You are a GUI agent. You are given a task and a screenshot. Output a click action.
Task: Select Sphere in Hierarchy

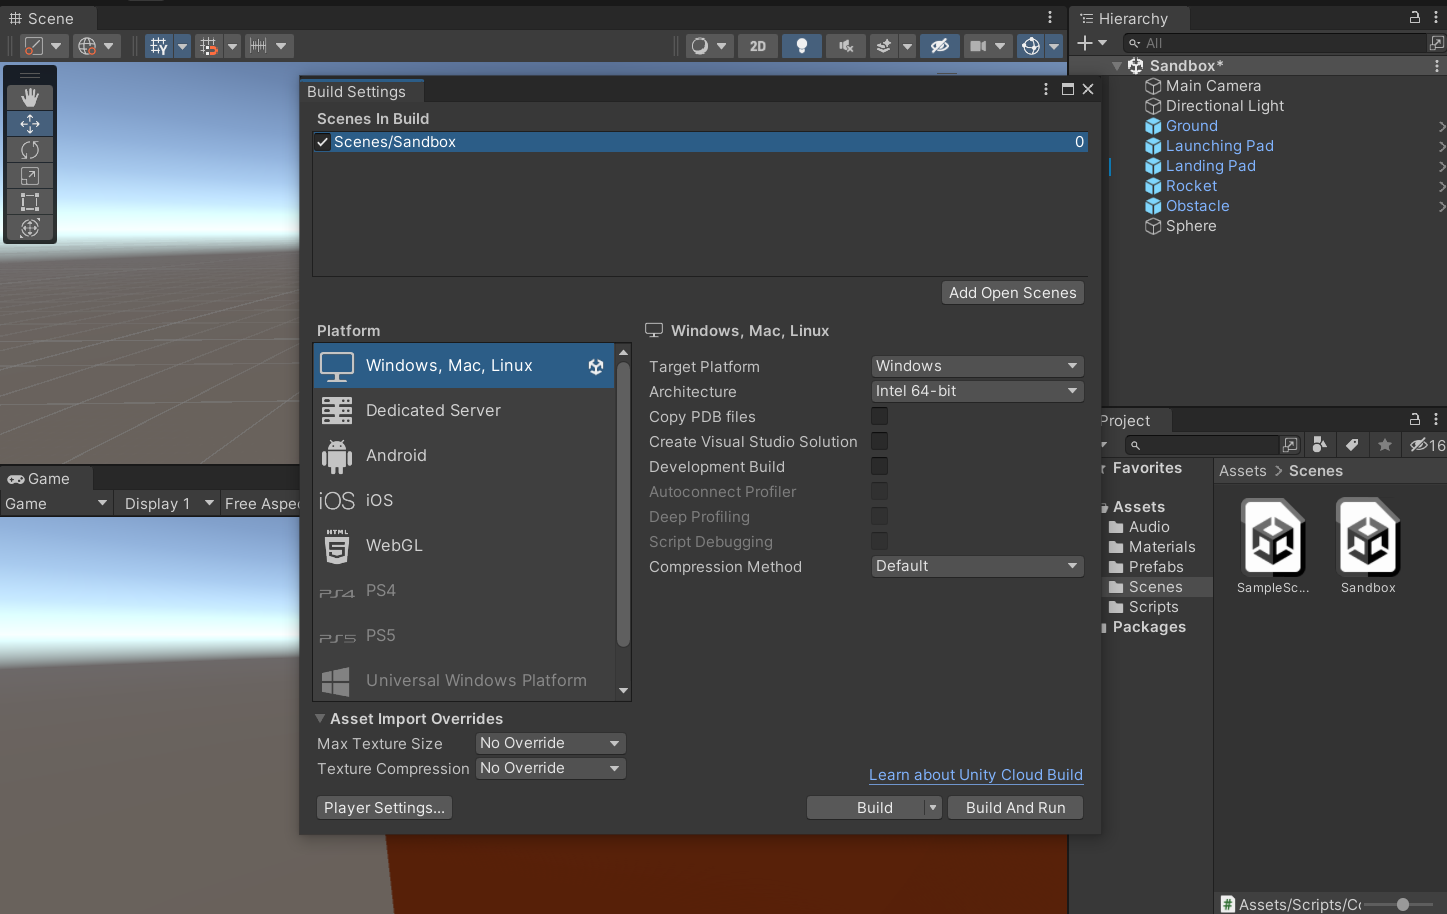[1191, 226]
